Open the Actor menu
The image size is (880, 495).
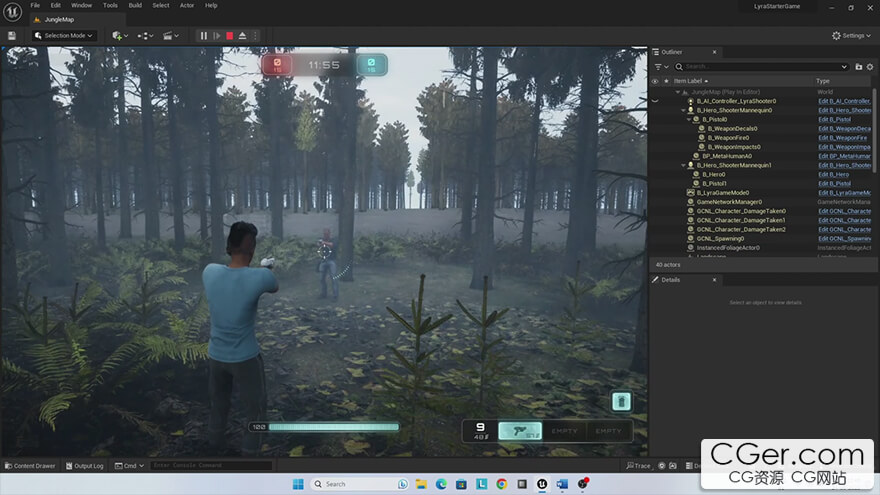tap(187, 5)
